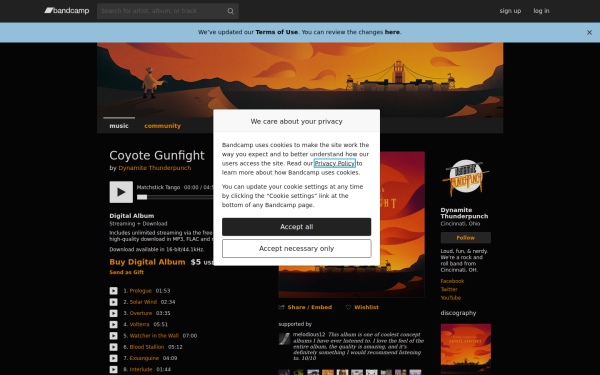The width and height of the screenshot is (600, 375).
Task: Open the Exsanguine track link
Action: coord(144,358)
